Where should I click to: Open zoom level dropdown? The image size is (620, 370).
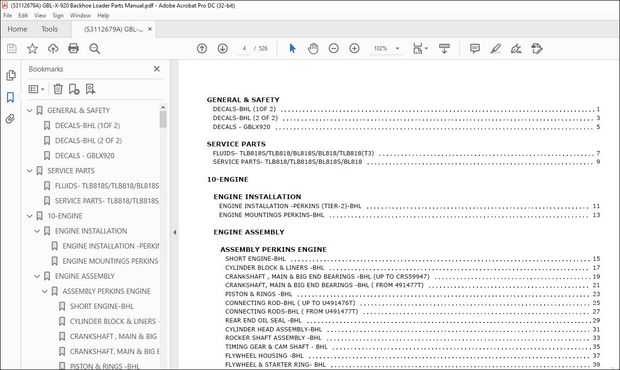coord(397,49)
